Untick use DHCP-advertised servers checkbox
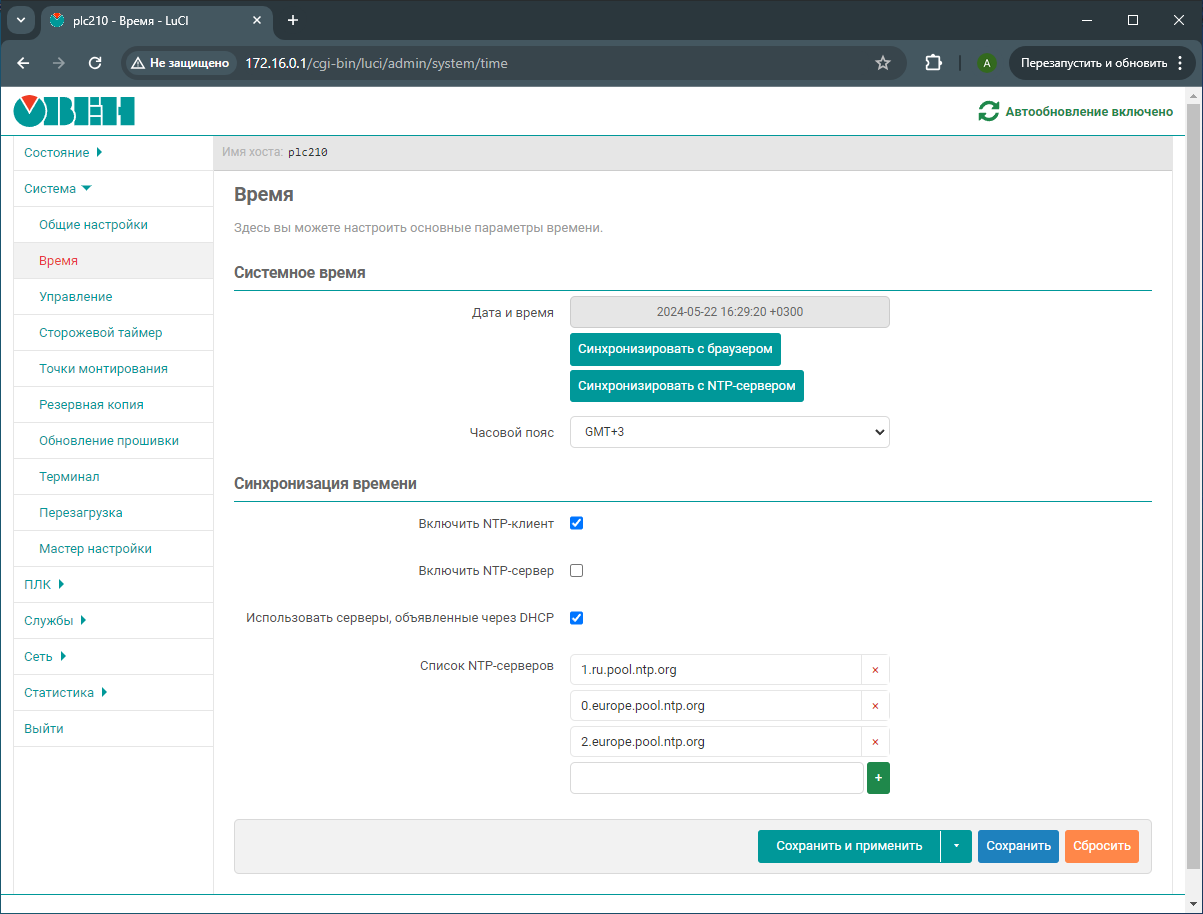Image resolution: width=1203 pixels, height=914 pixels. [x=576, y=618]
